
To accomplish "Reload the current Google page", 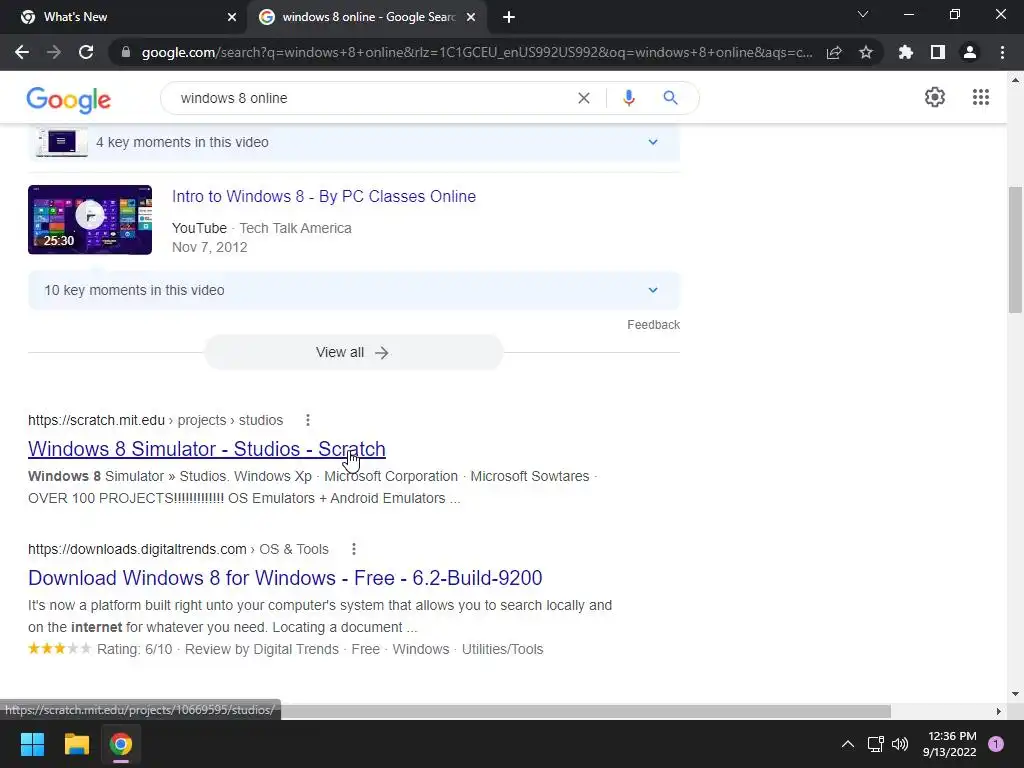I will click(86, 52).
